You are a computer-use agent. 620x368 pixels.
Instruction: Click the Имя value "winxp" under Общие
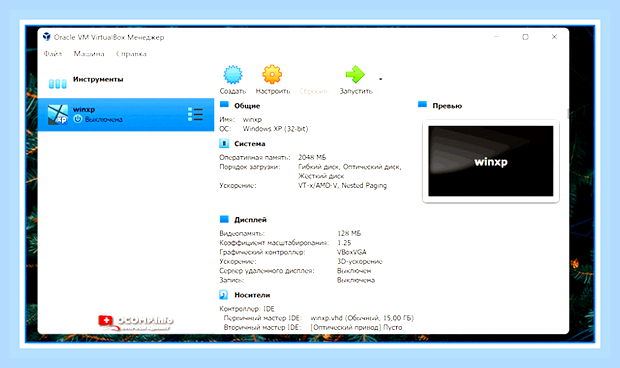coord(252,119)
